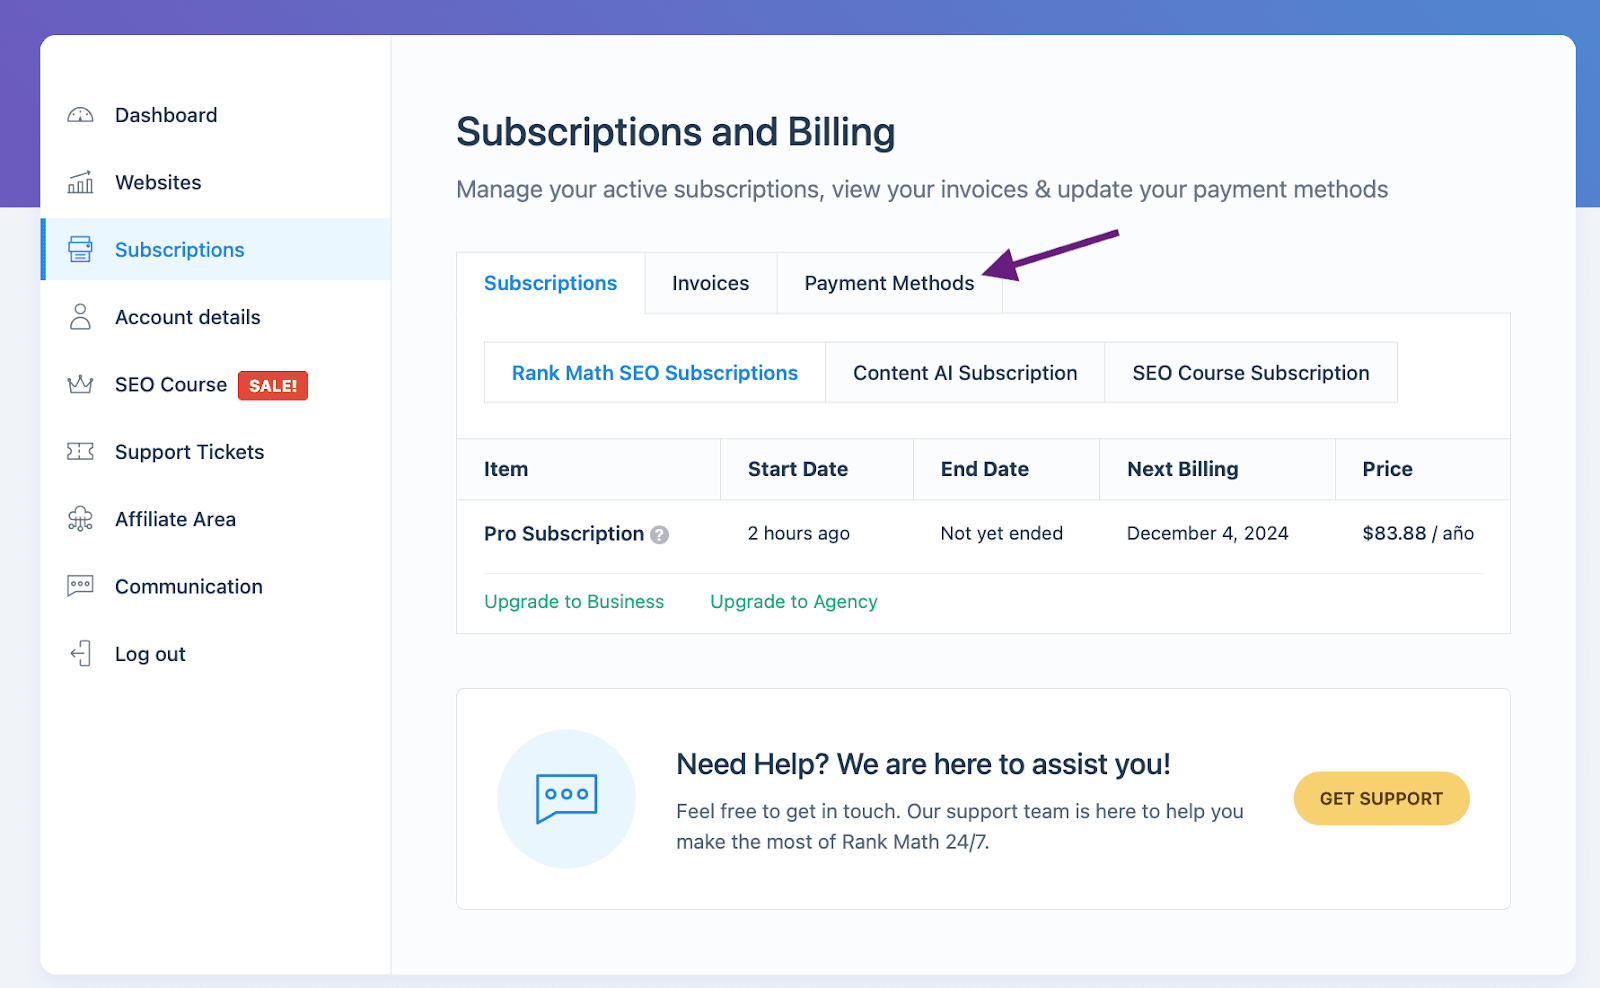
Task: Click the Subscriptions and Billing heading
Action: coord(676,132)
